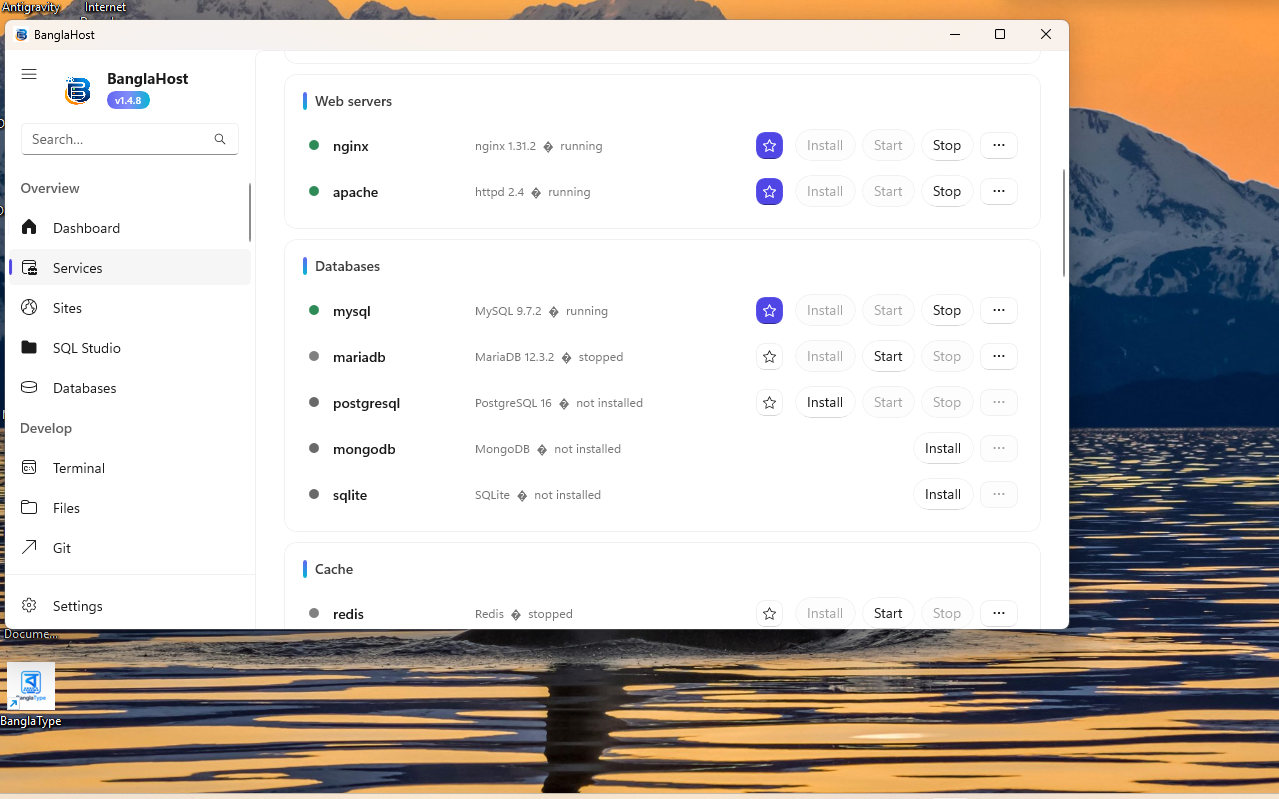
Task: Start the redis service
Action: (x=888, y=614)
